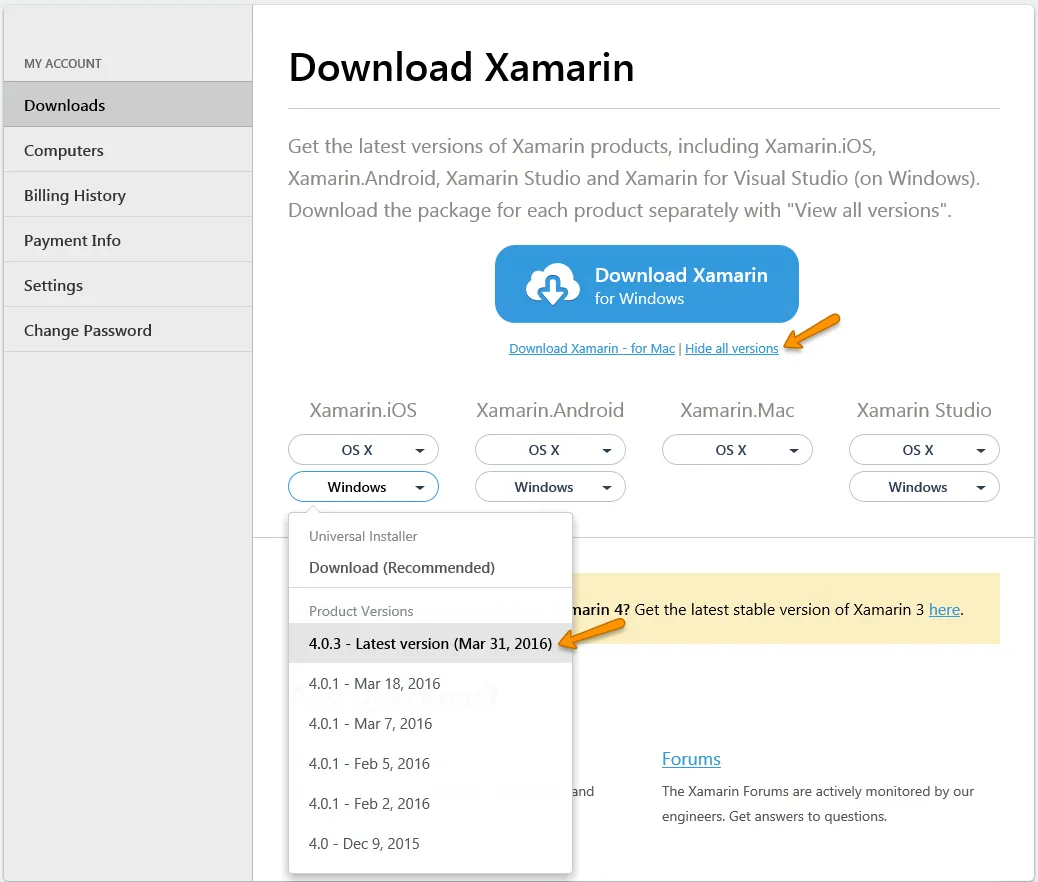Click the Xamarin.iOS column heading

pos(363,410)
